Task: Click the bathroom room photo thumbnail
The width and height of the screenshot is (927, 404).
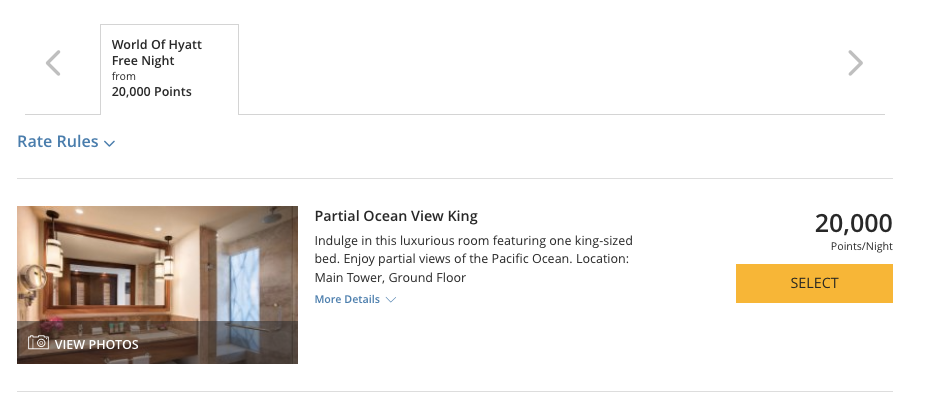Action: [157, 270]
